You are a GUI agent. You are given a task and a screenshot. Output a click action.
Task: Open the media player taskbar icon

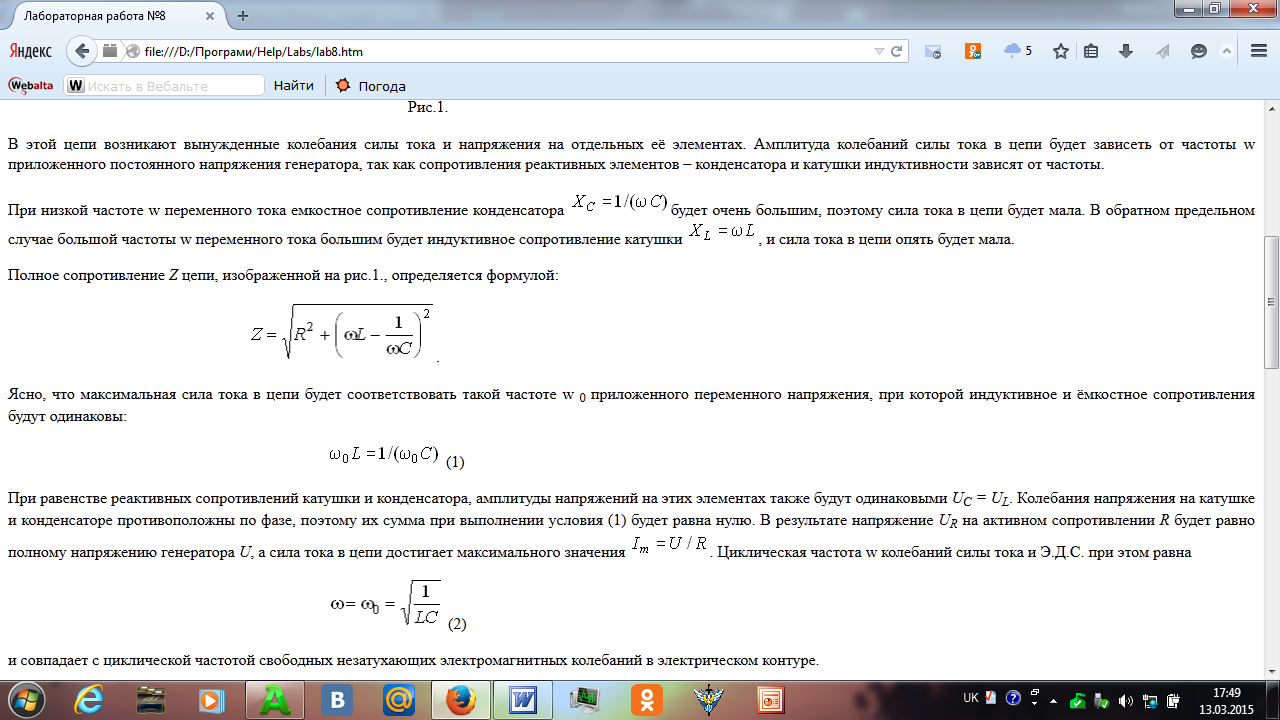pos(212,699)
